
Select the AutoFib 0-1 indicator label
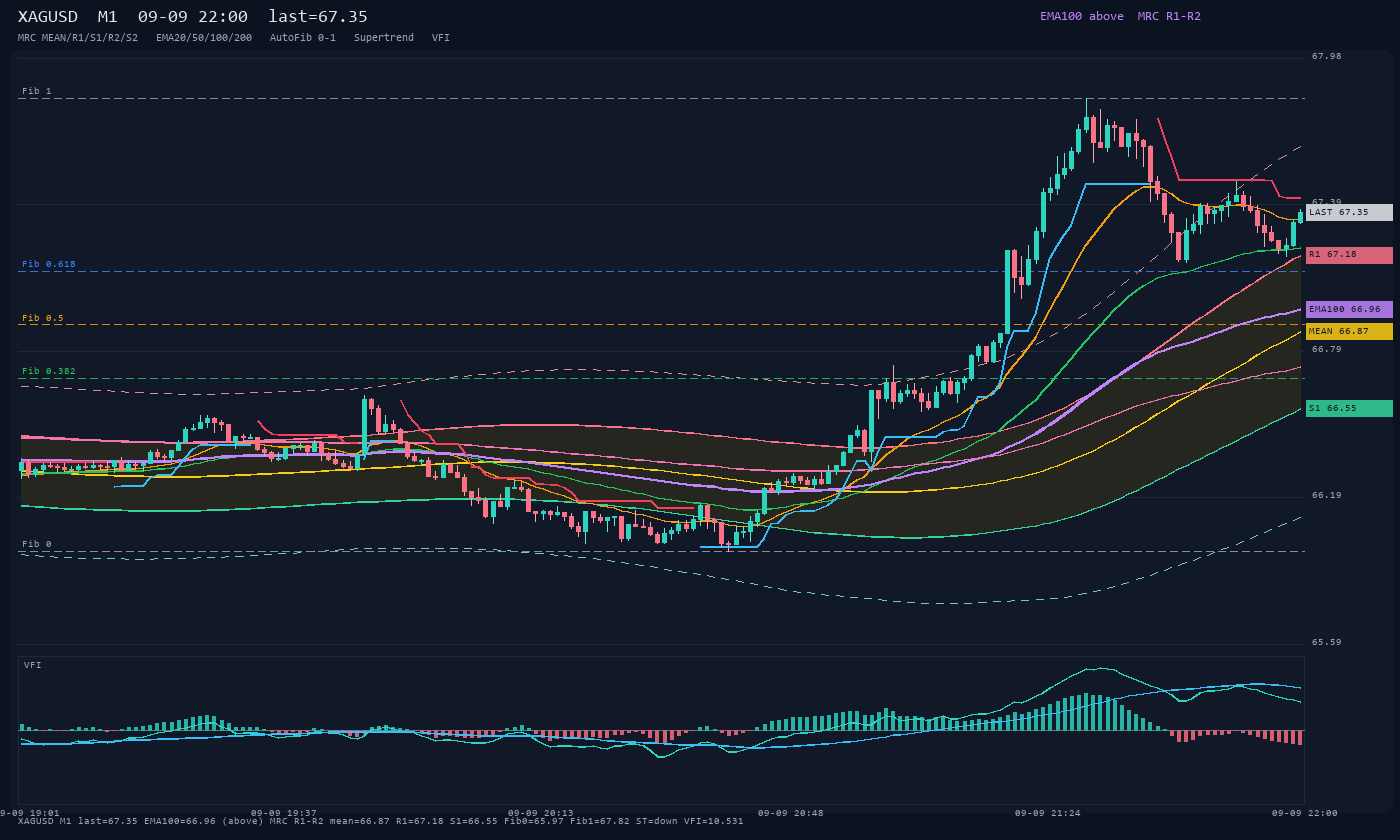pyautogui.click(x=303, y=38)
